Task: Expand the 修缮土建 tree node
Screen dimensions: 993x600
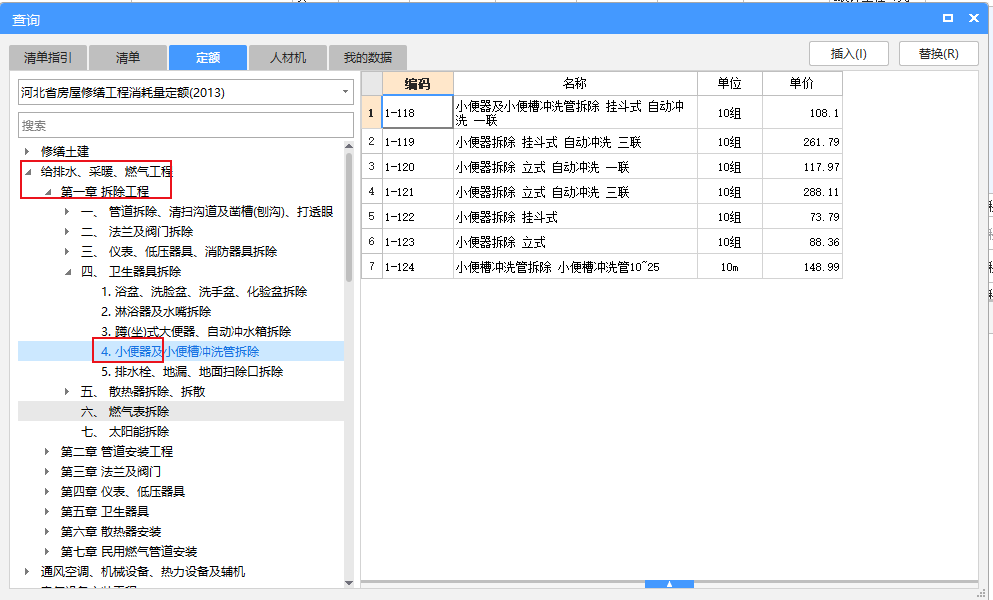Action: click(27, 151)
